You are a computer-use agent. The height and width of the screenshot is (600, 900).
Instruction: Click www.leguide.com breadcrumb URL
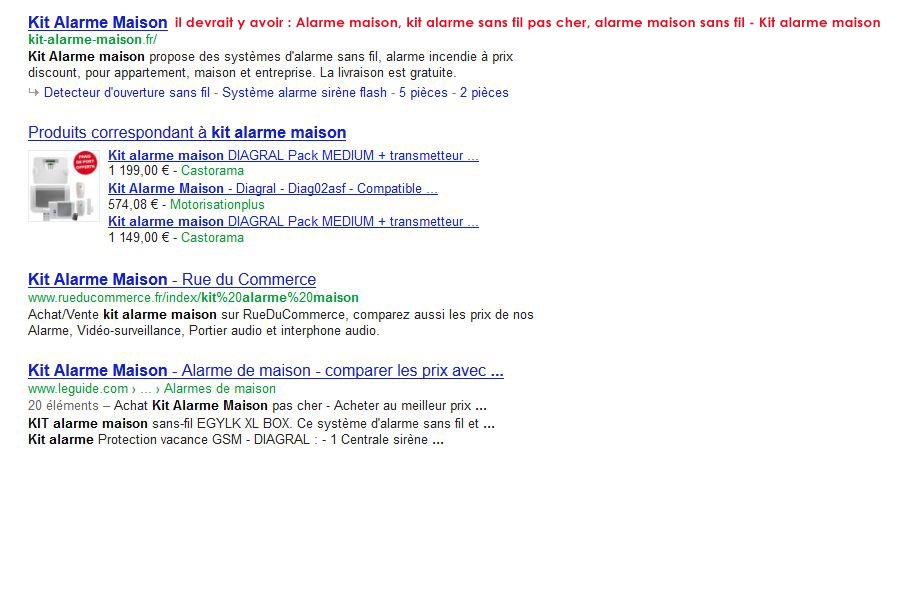click(78, 389)
